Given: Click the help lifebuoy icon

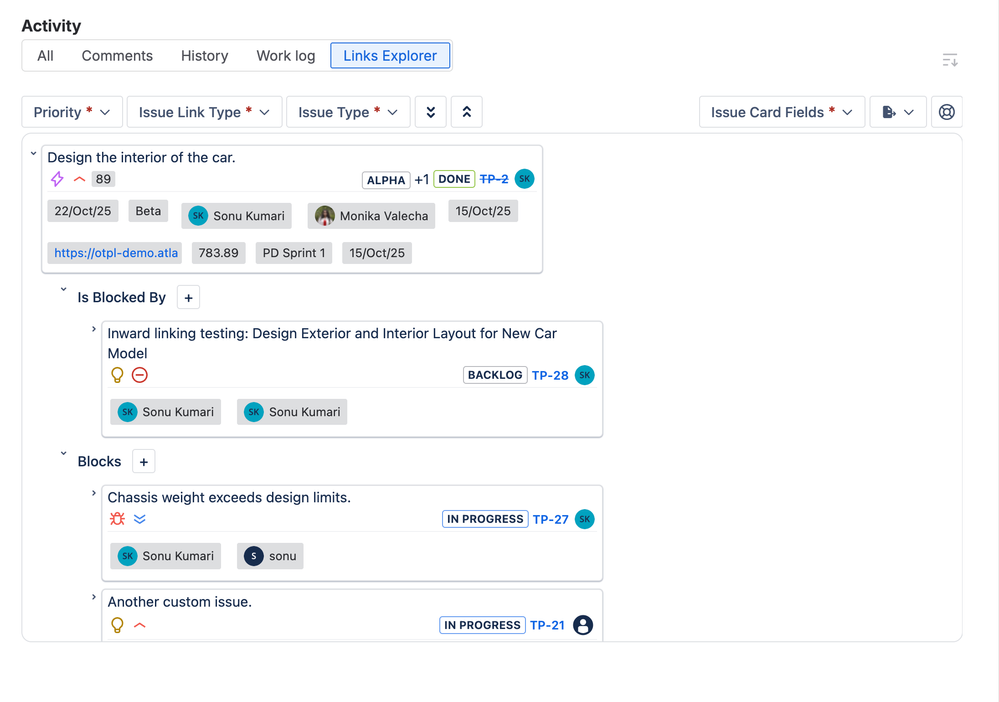Looking at the screenshot, I should point(947,112).
